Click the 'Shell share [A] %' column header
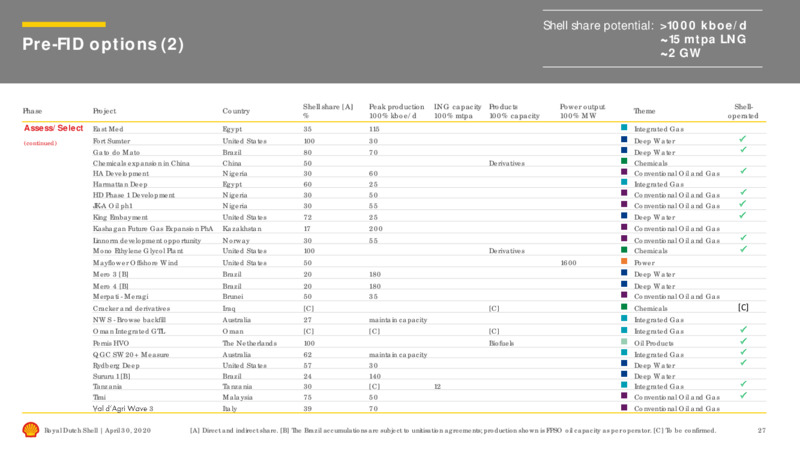The height and width of the screenshot is (450, 800). [x=328, y=111]
